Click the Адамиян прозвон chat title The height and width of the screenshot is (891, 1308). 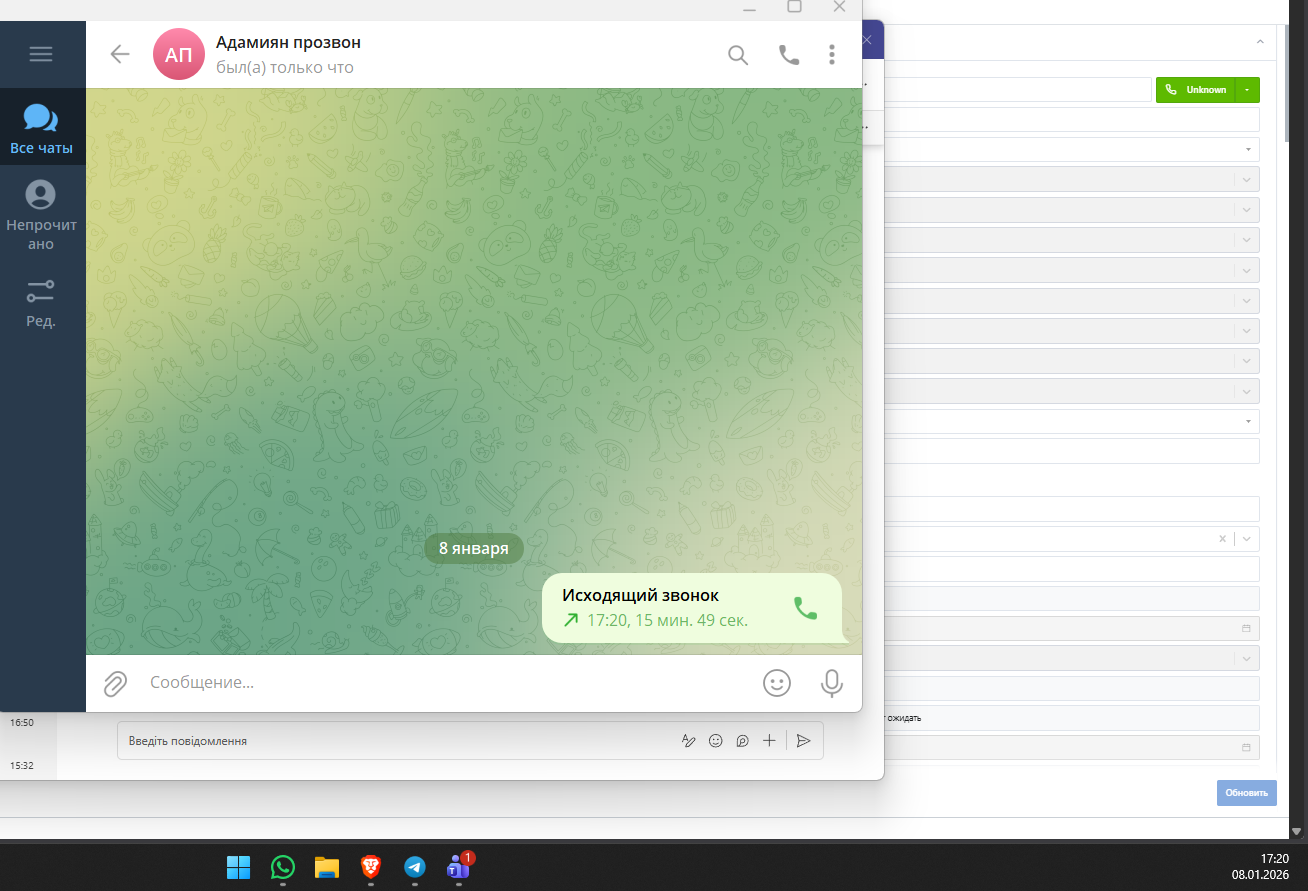288,42
